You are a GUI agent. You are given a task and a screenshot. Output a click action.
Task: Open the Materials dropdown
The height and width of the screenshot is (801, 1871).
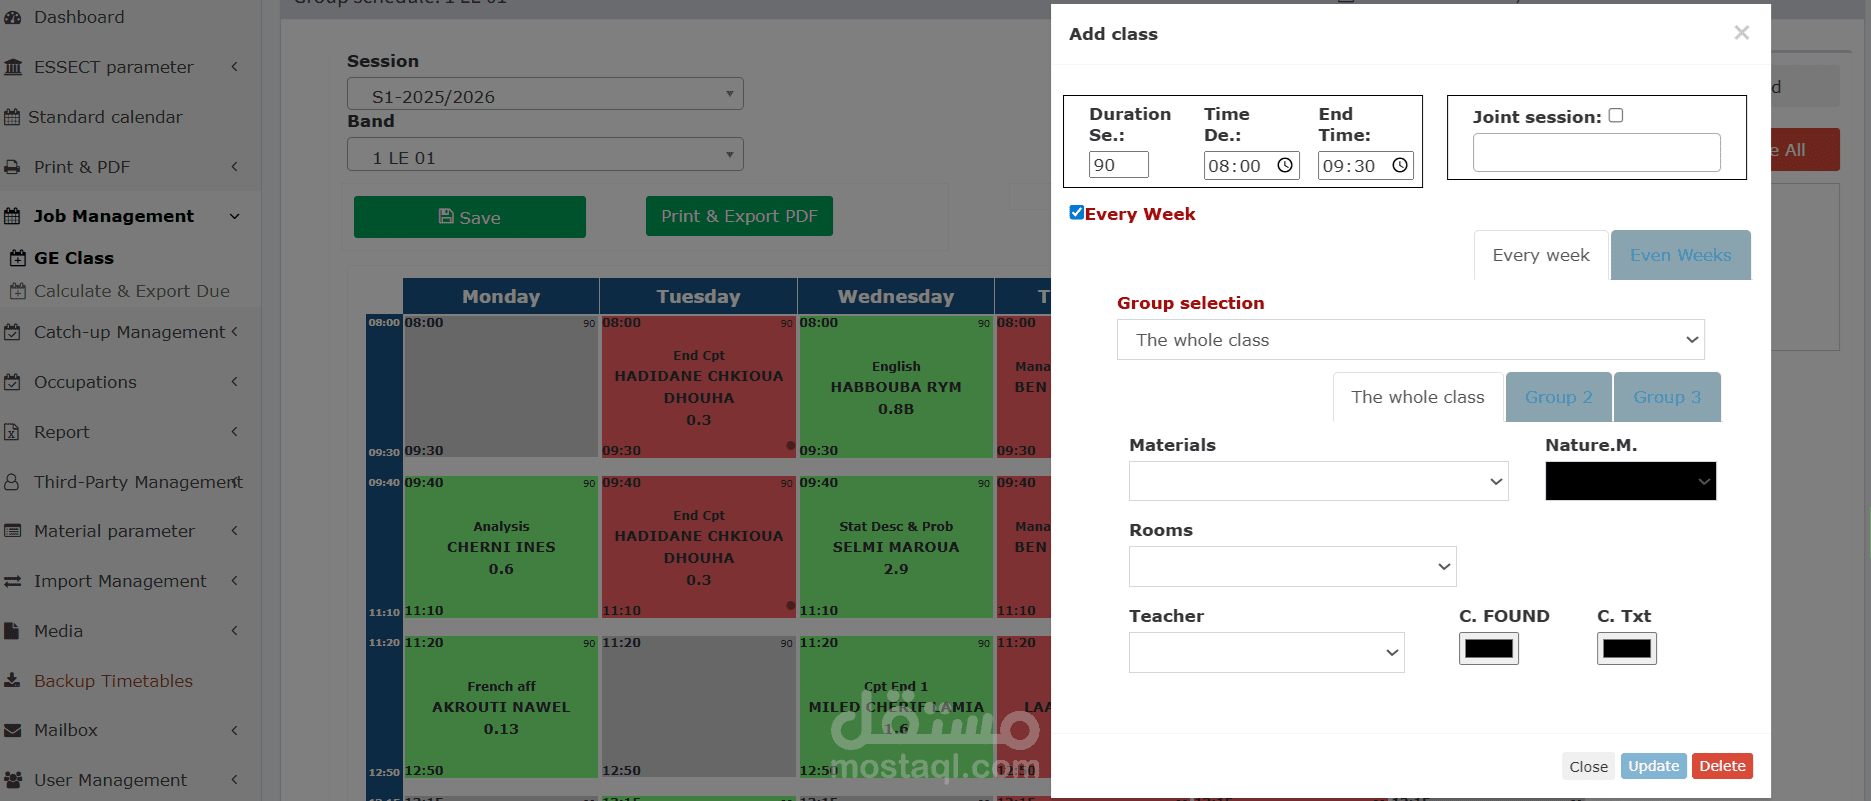1318,481
